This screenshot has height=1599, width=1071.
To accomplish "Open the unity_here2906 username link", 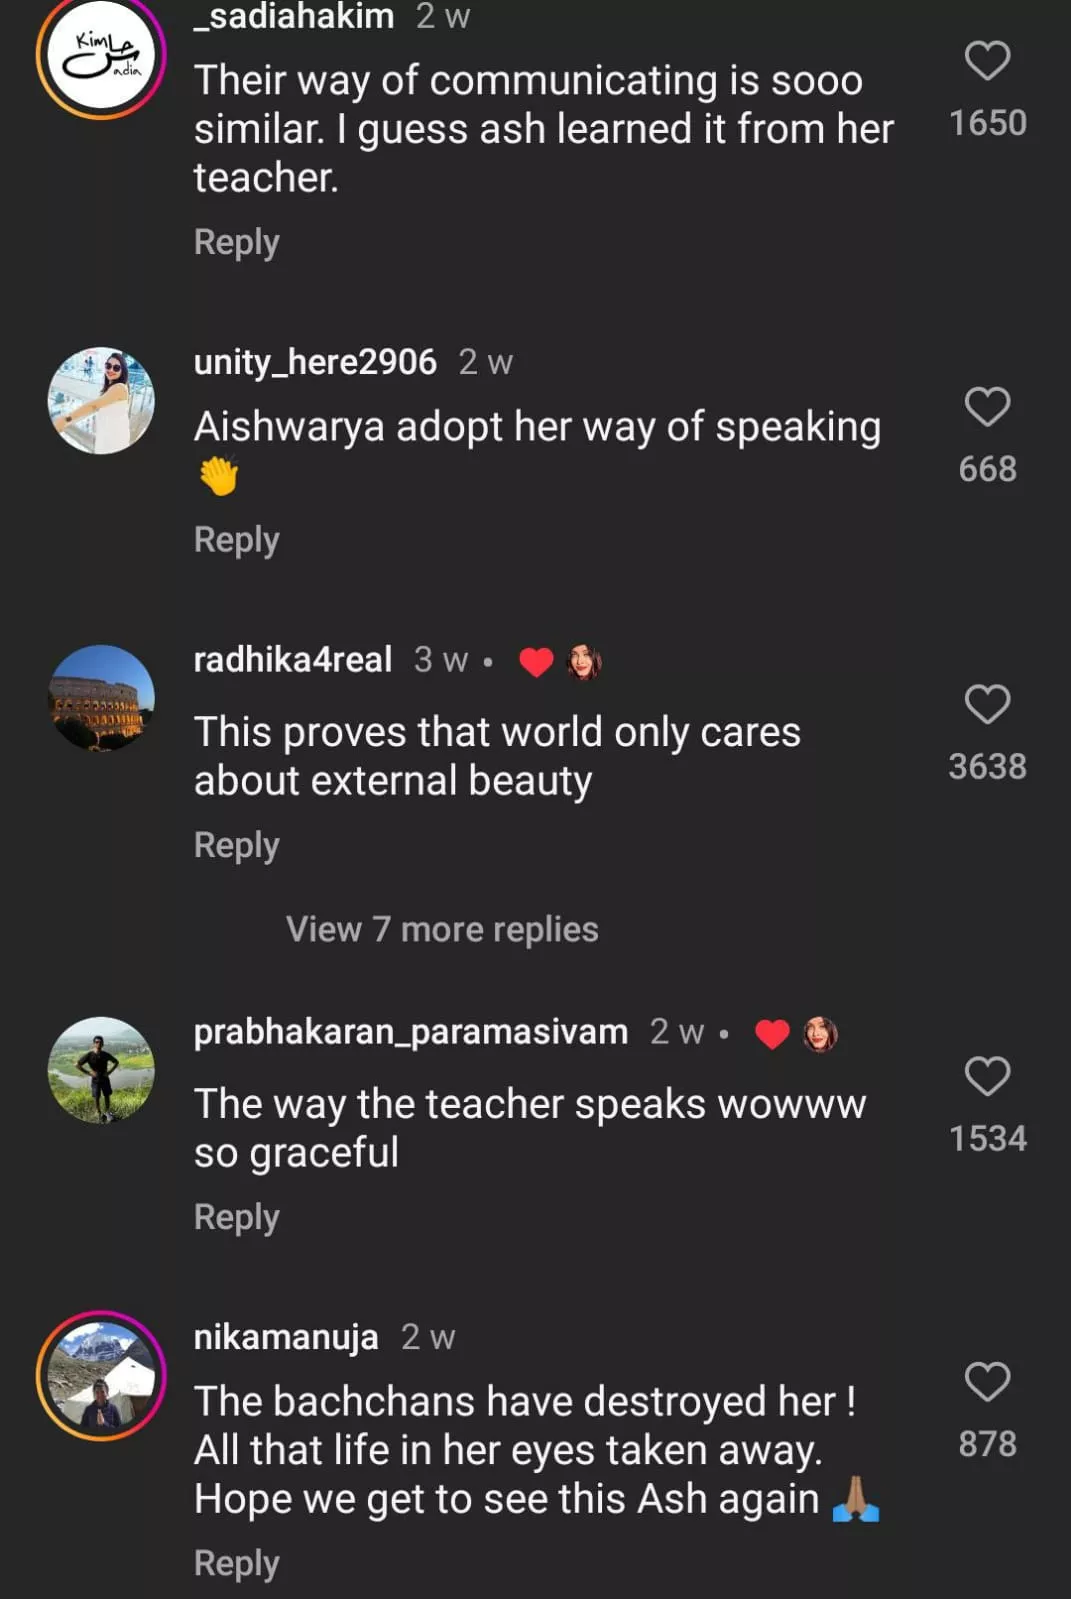I will click(315, 362).
